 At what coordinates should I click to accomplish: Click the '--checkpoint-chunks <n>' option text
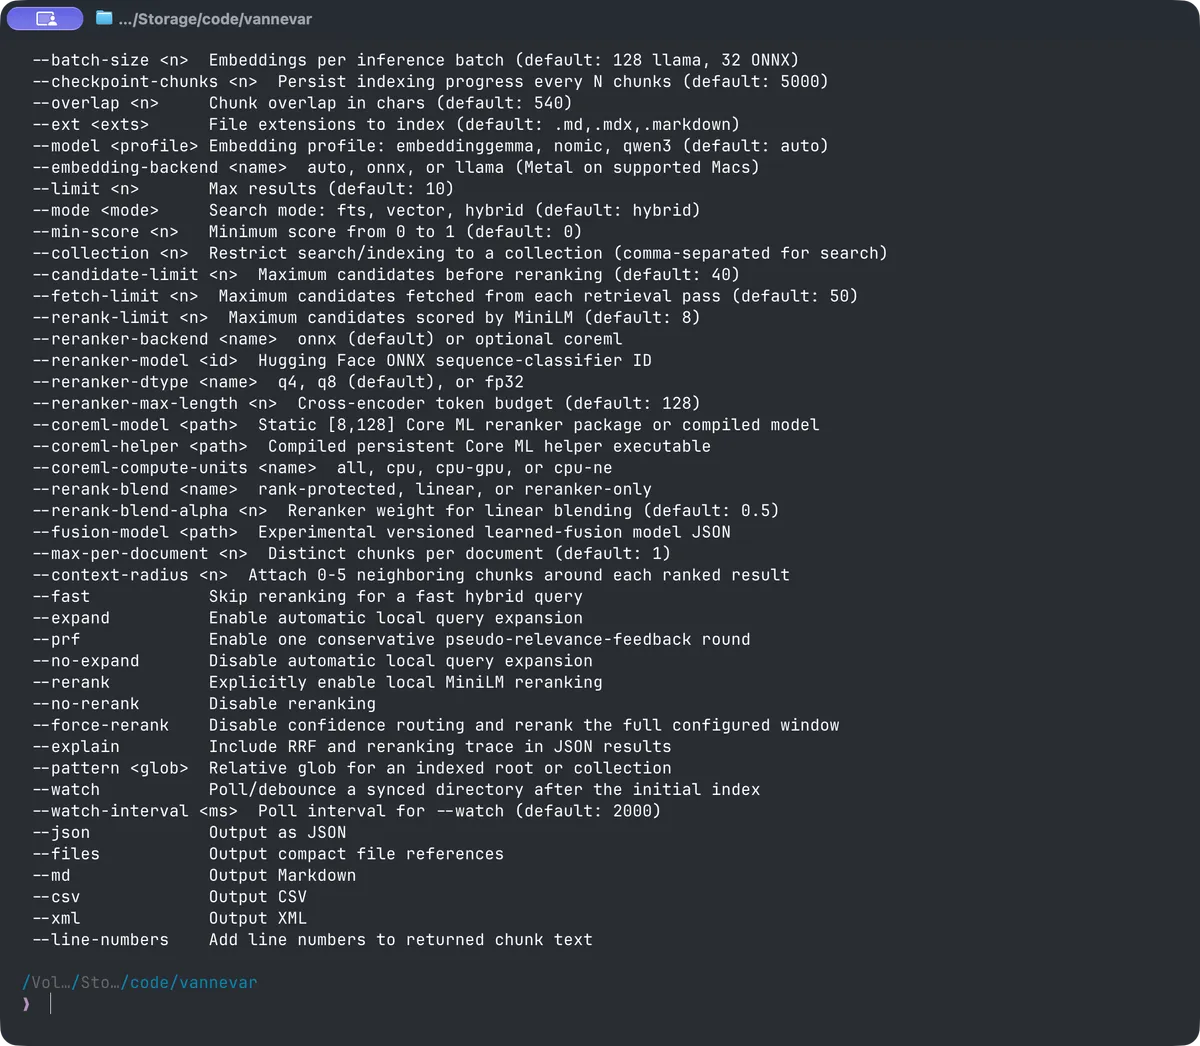(x=144, y=82)
